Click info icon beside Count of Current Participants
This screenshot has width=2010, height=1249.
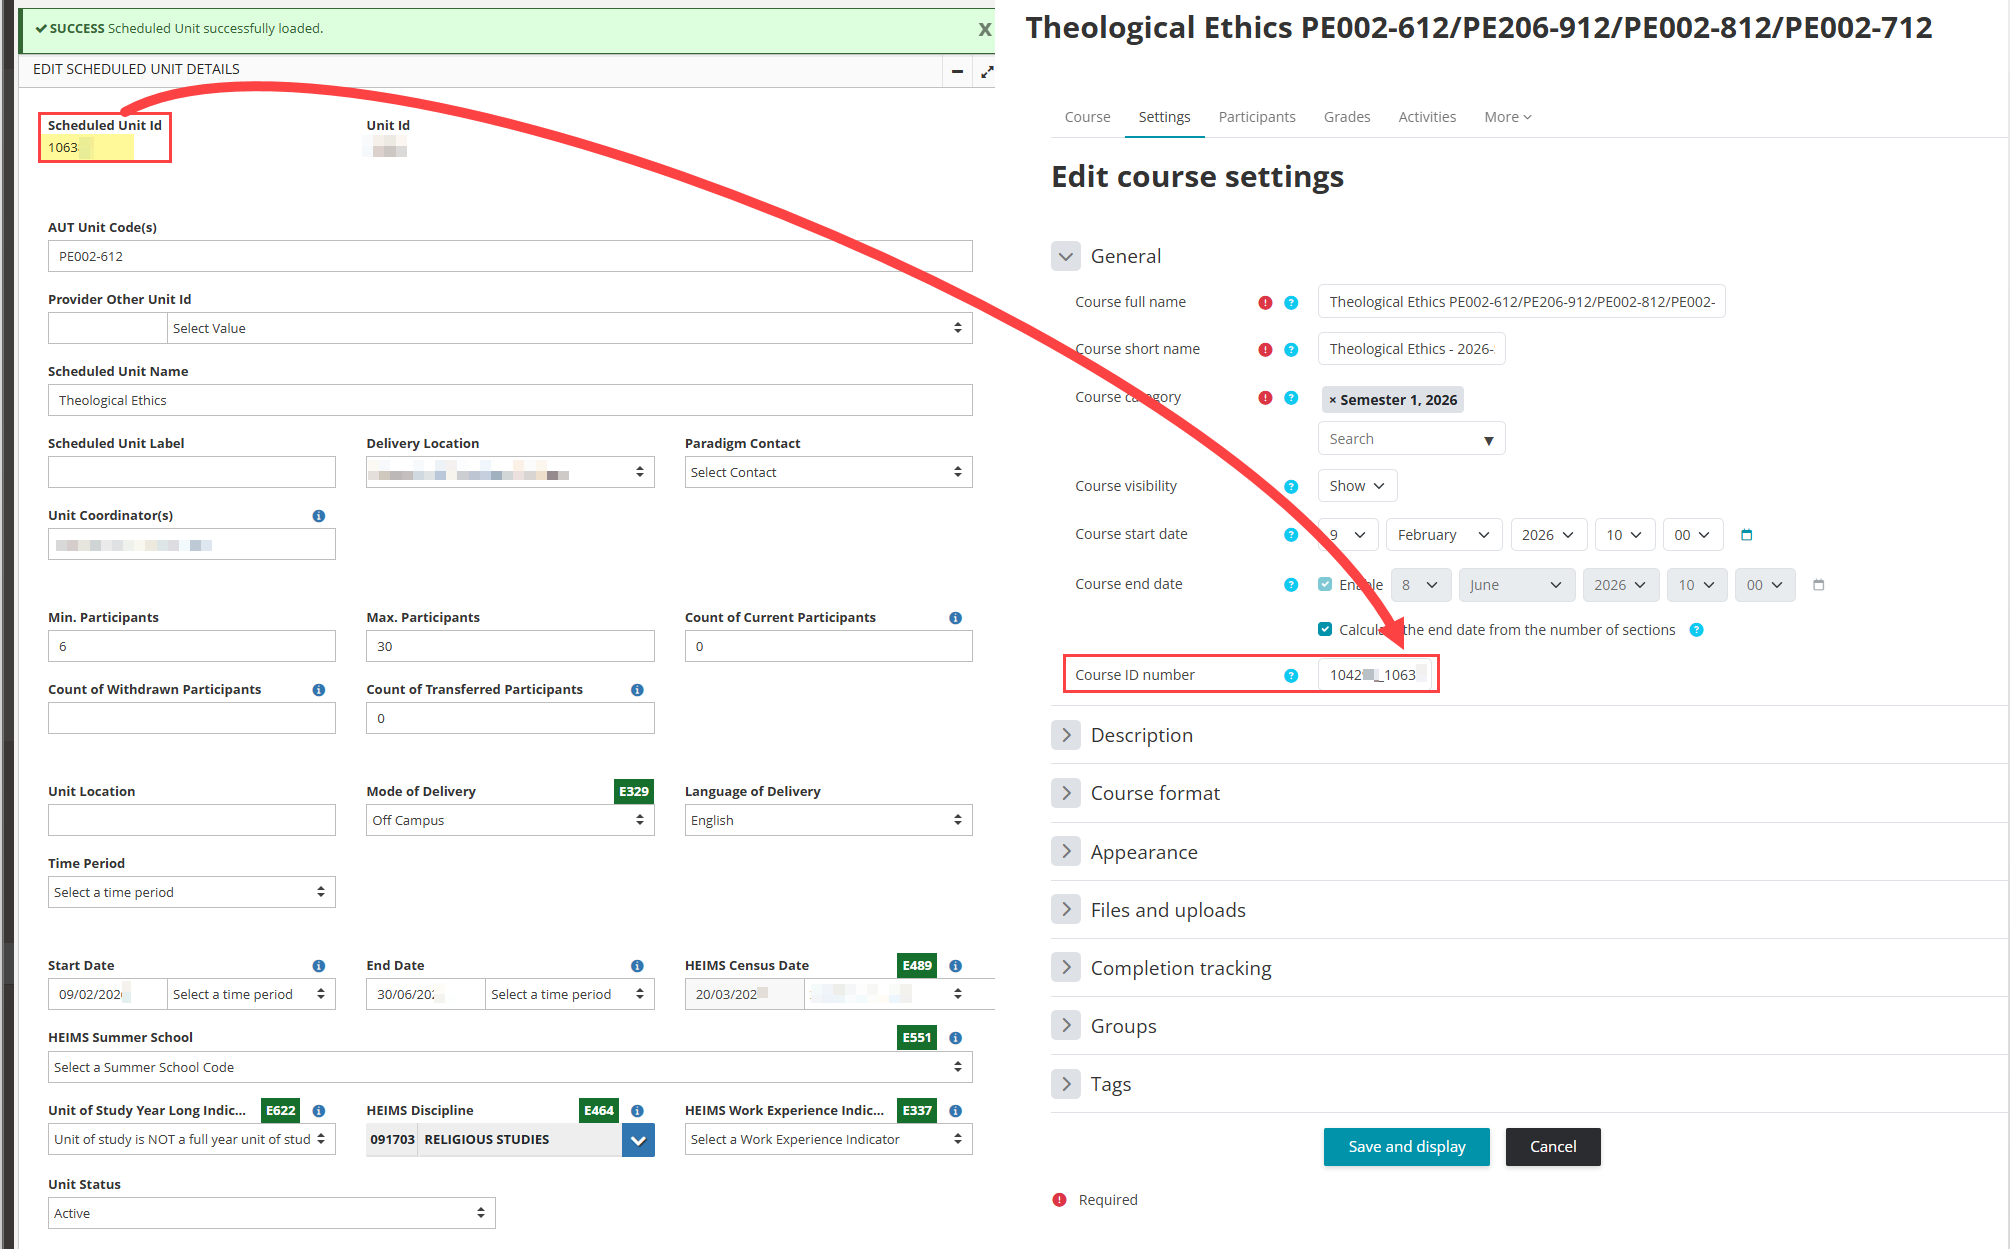tap(955, 618)
